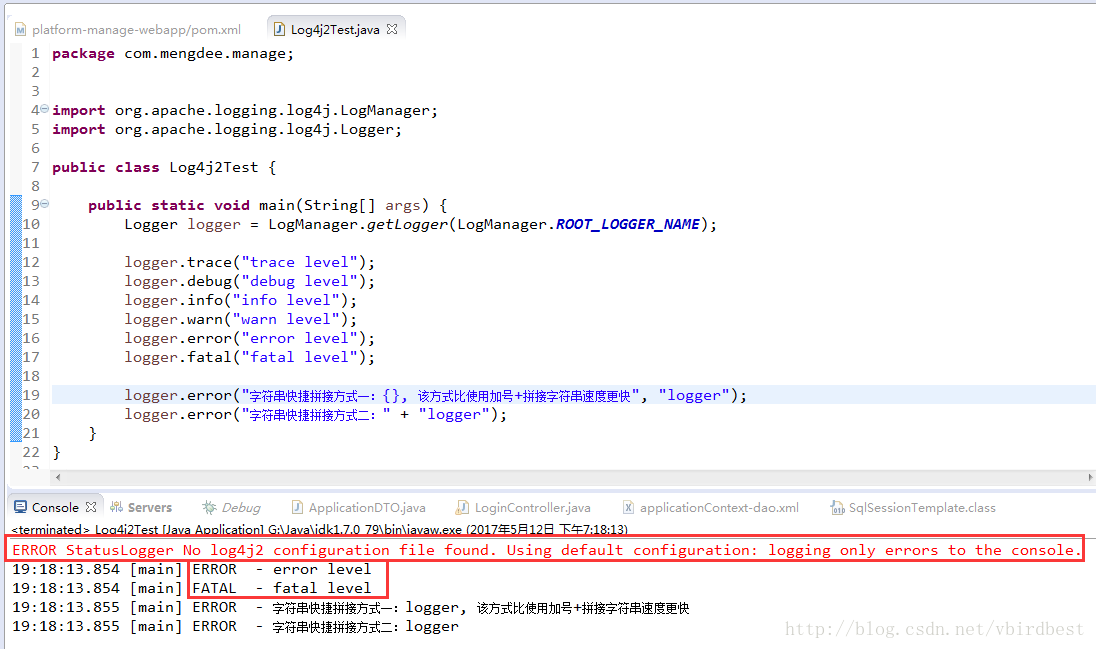The width and height of the screenshot is (1096, 649).
Task: Click the 拼接方式一 console output line
Action: click(x=350, y=607)
